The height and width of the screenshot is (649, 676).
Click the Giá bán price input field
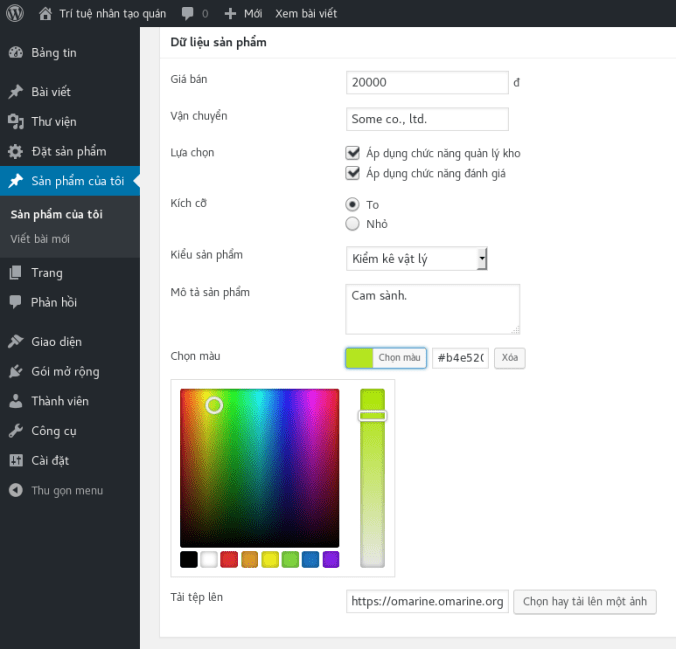[x=427, y=83]
